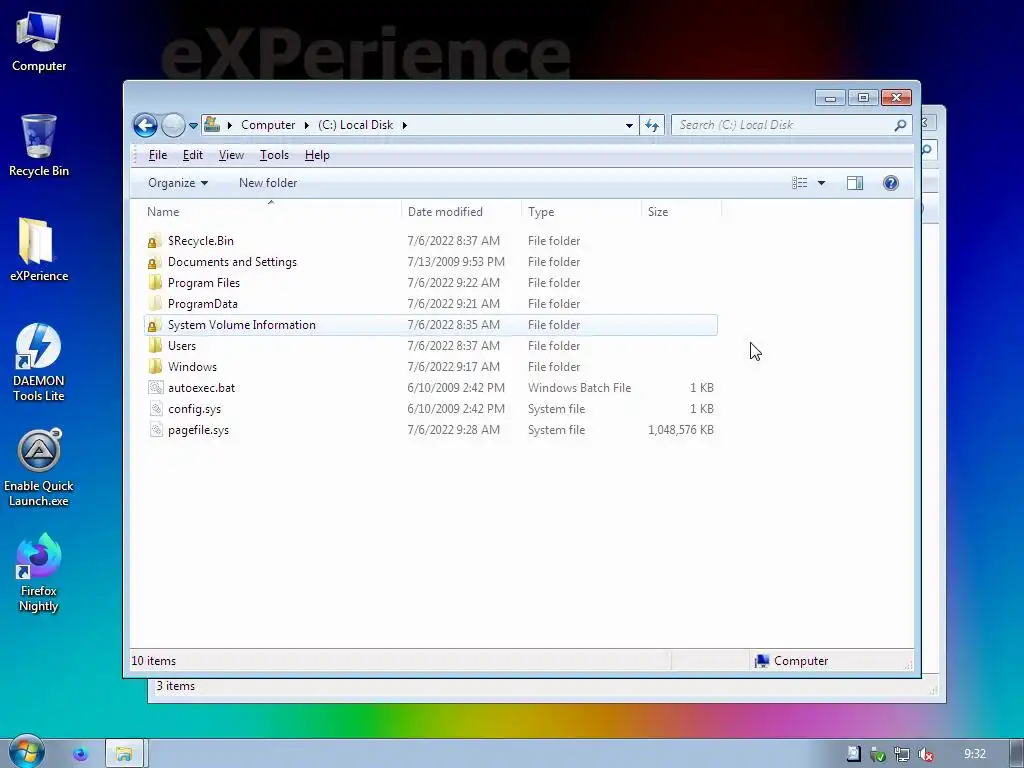Screen dimensions: 1024x768
Task: Click the taskbar clock showing 9:32
Action: point(975,754)
